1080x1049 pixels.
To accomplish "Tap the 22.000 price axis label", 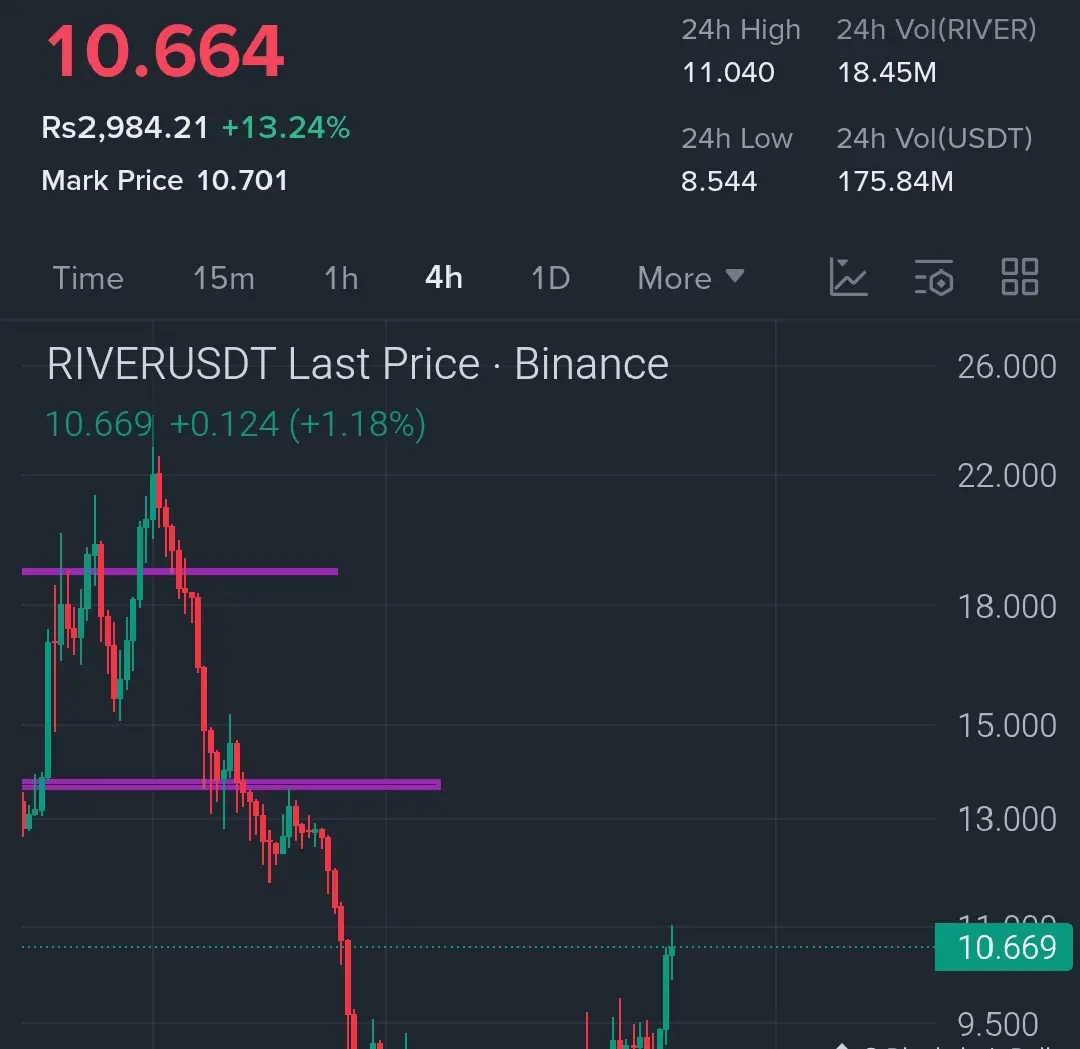I will [1006, 475].
